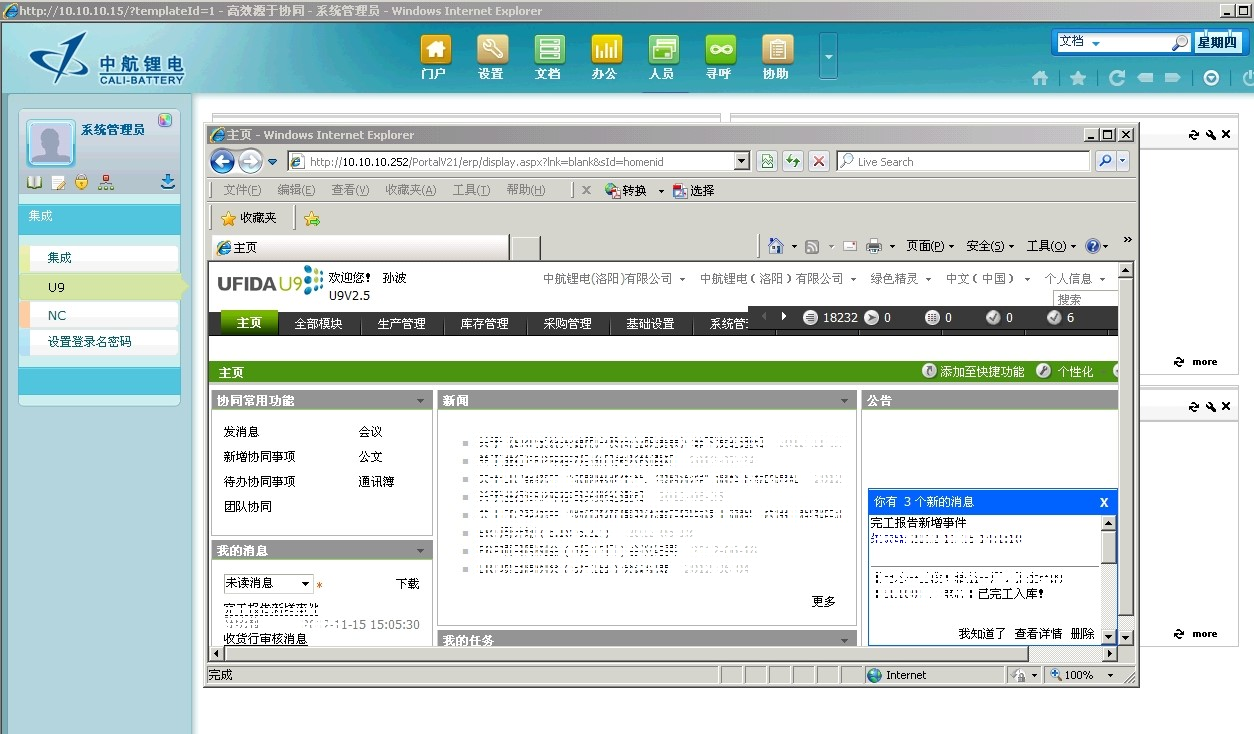The height and width of the screenshot is (734, 1254).
Task: Expand the top toolbar more-apps arrow
Action: coord(828,56)
